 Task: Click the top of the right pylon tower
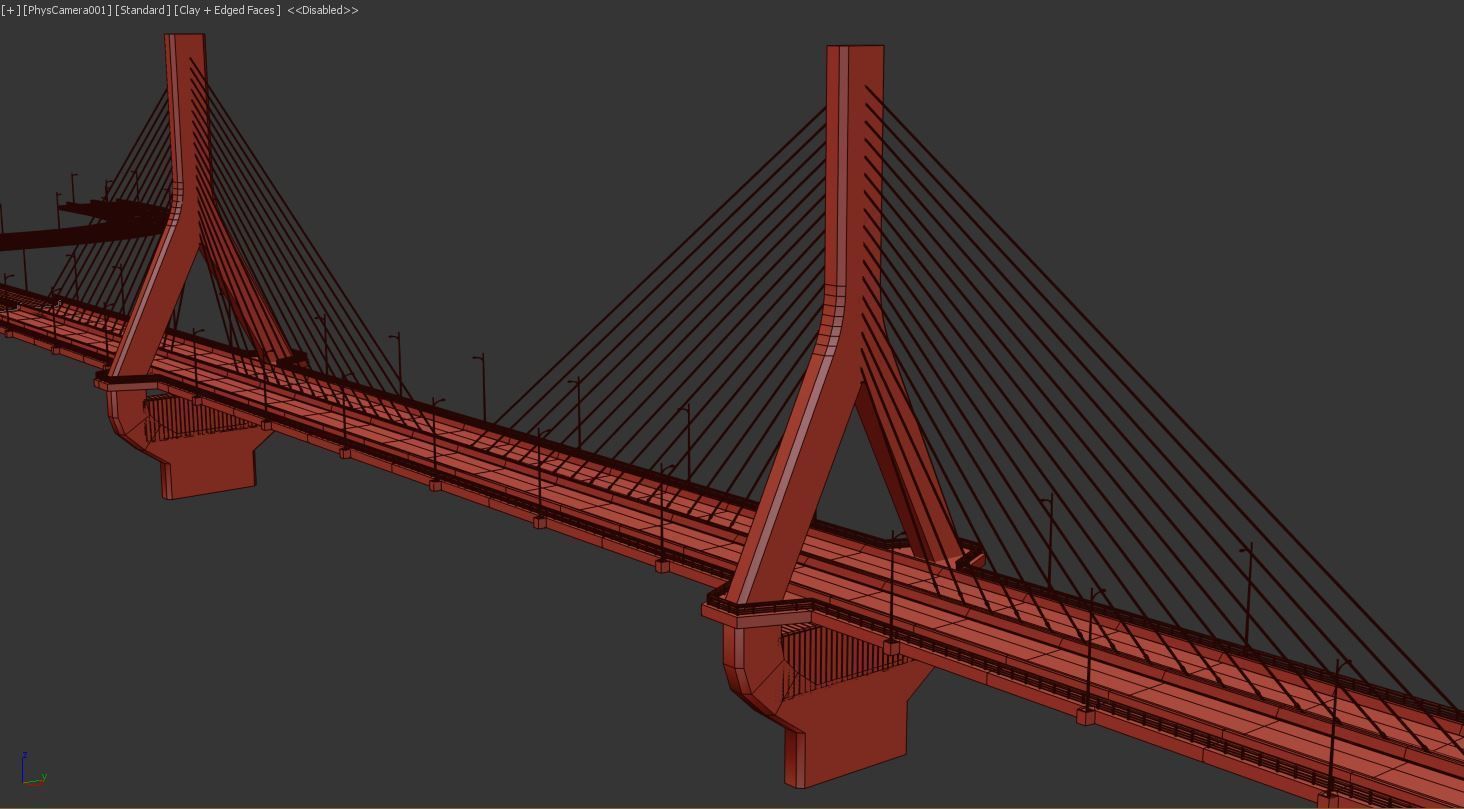(855, 55)
